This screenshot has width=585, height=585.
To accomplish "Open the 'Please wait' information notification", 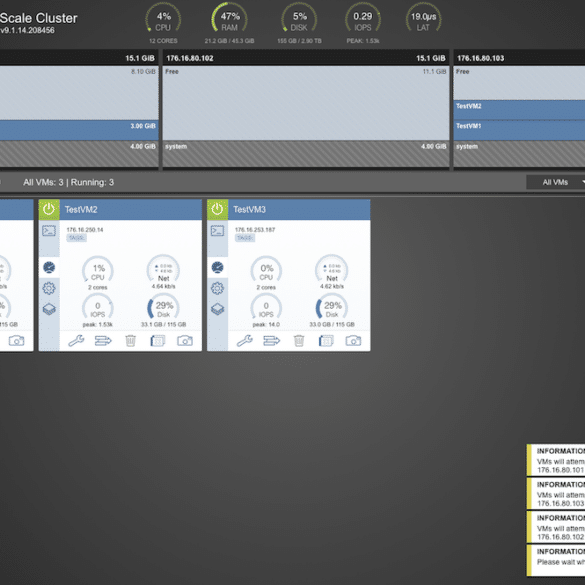I will 556,560.
